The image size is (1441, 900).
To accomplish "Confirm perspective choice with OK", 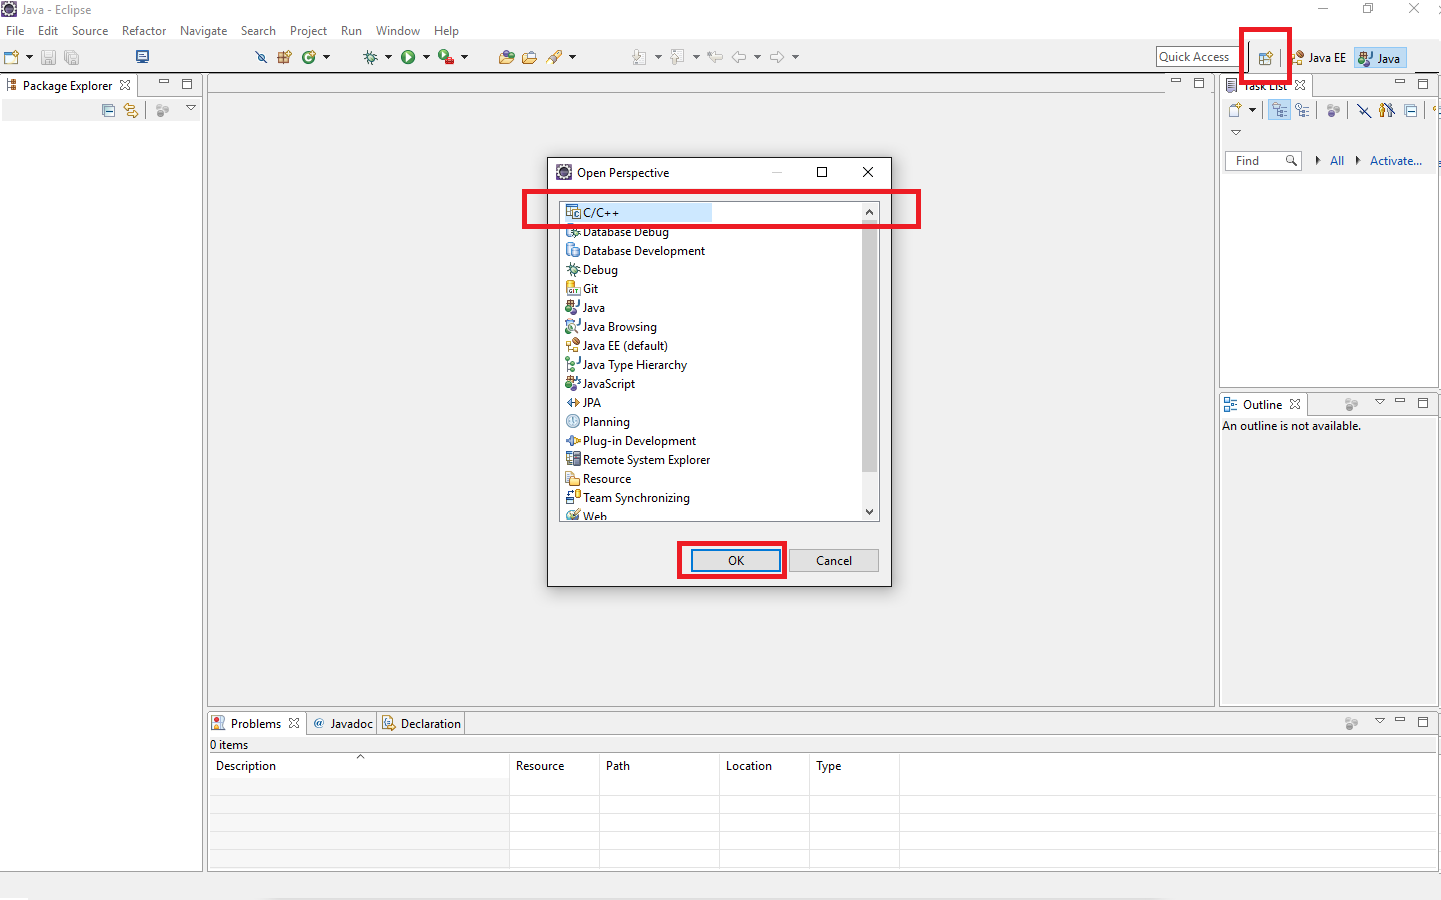I will click(x=734, y=560).
